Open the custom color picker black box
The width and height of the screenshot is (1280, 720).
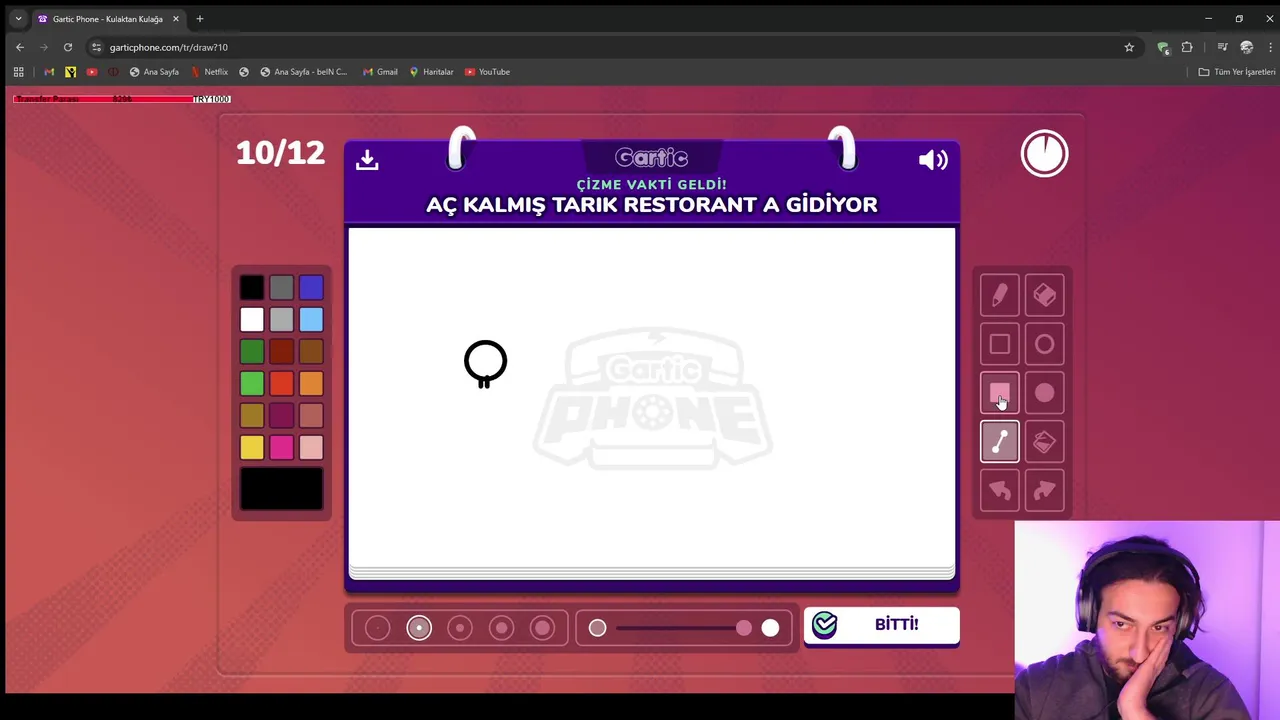point(281,489)
